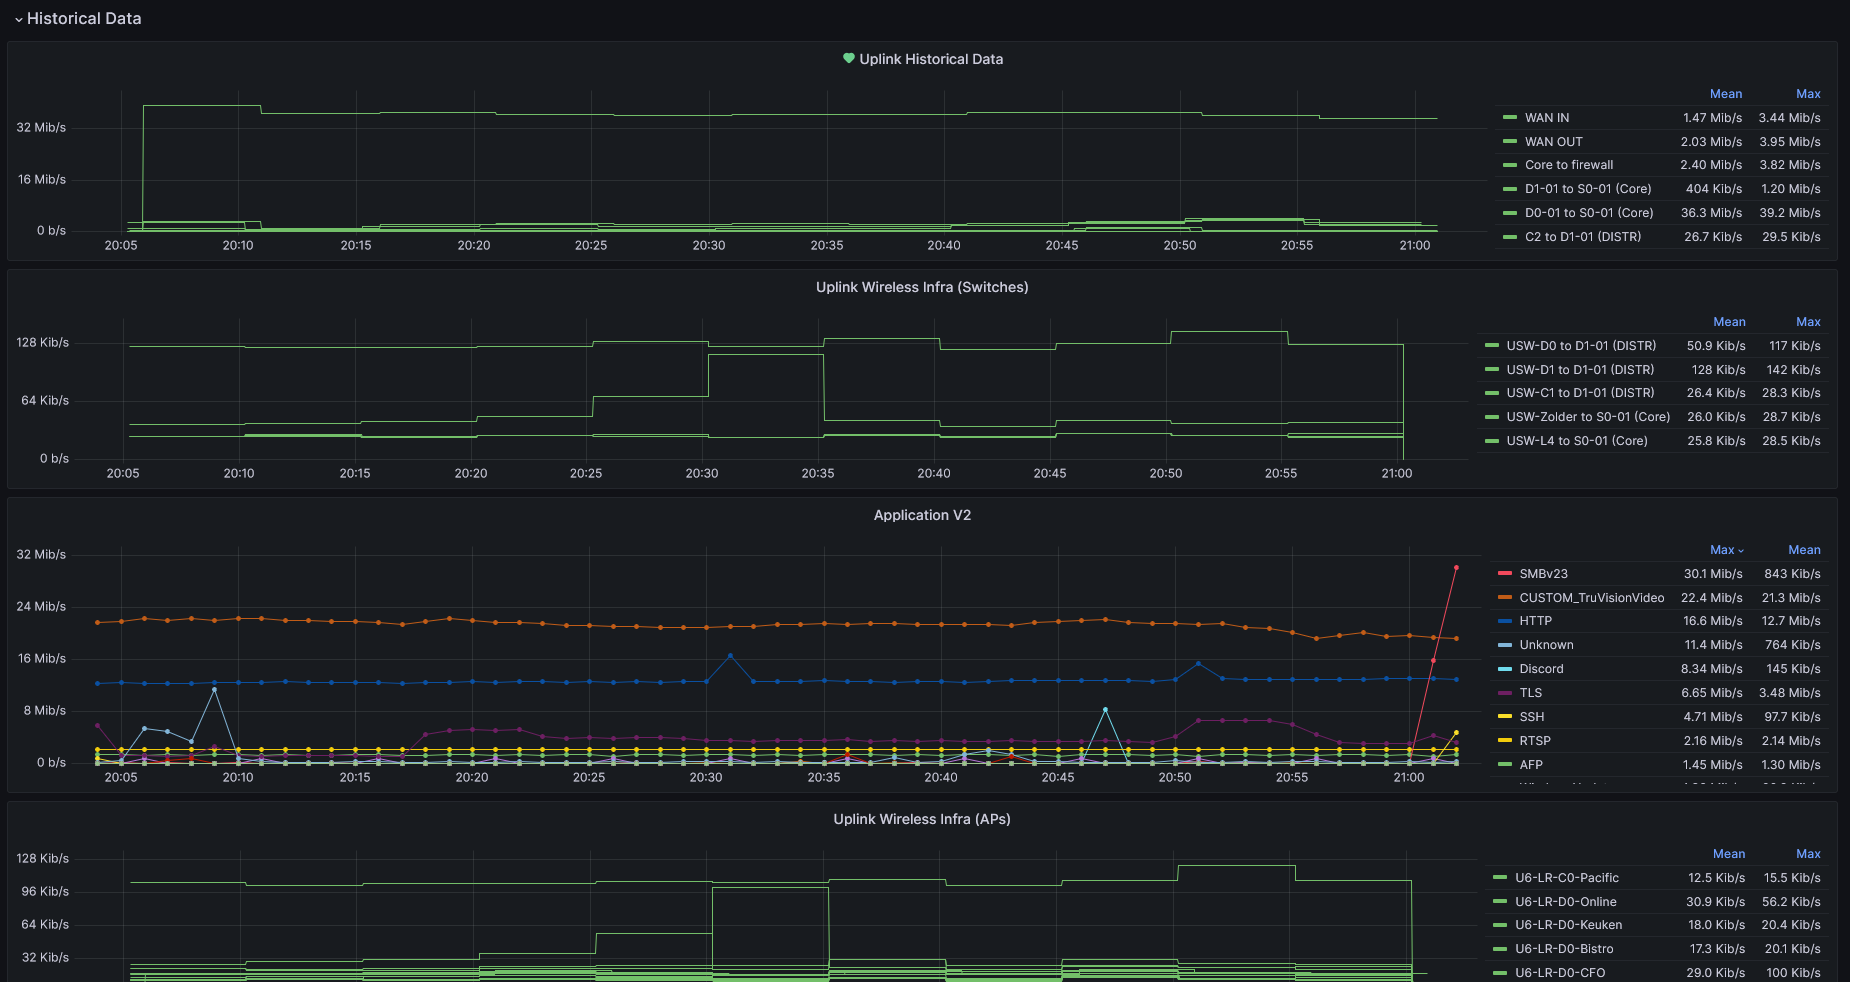
Task: Toggle the U6-LR-D0-Online series off
Action: tap(1565, 901)
